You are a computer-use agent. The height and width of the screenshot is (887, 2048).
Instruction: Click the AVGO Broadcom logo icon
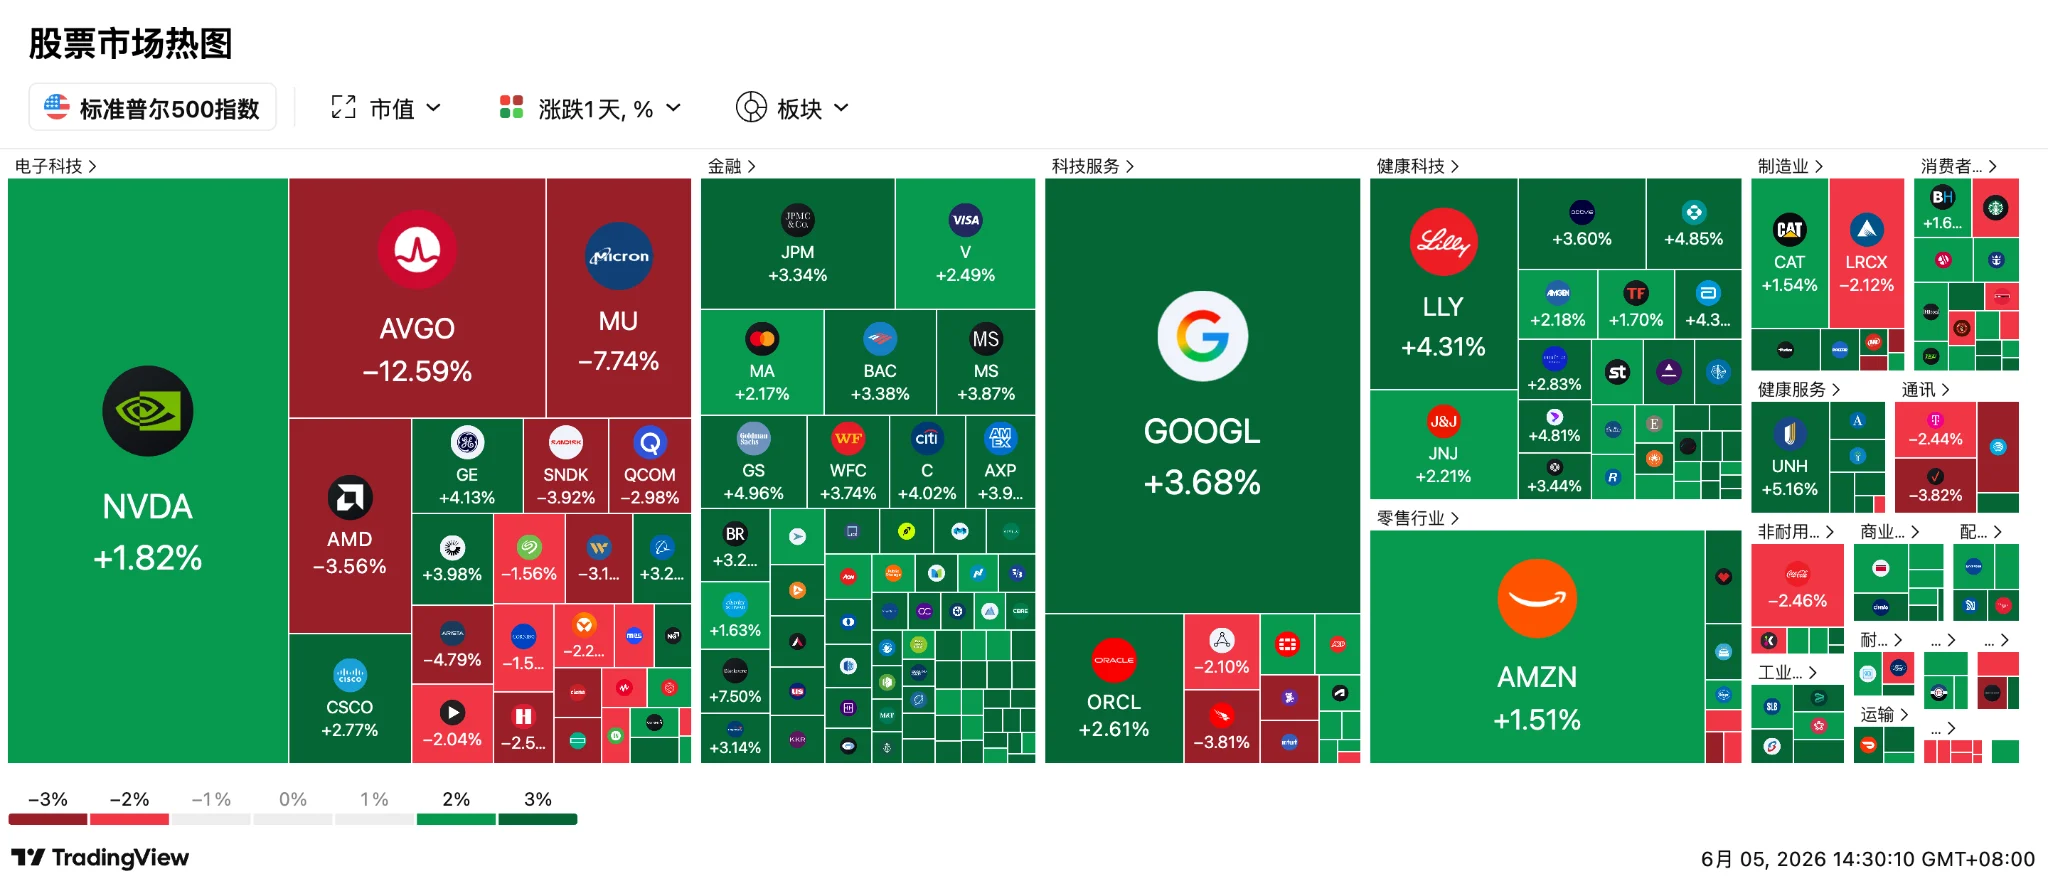[x=417, y=250]
